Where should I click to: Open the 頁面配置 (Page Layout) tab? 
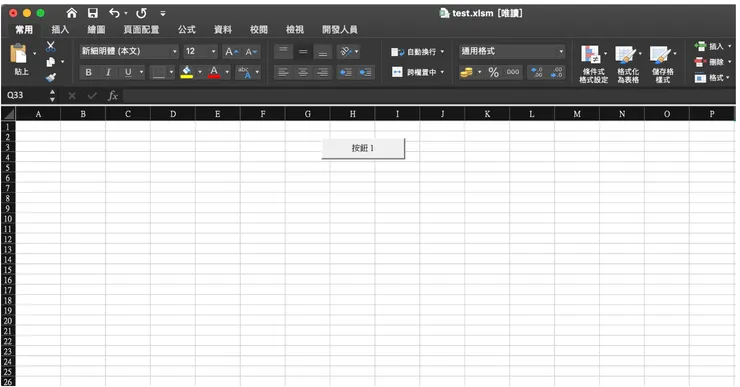click(x=141, y=30)
